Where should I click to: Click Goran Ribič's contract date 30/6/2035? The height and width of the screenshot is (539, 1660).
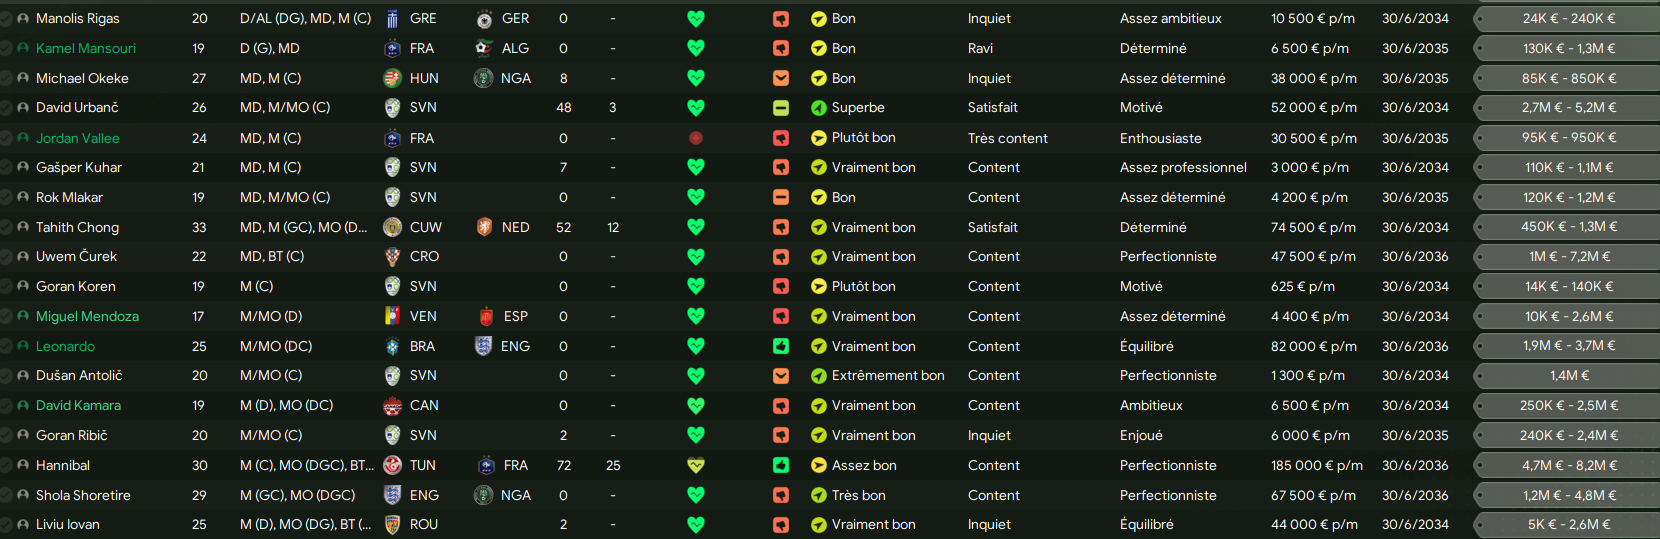(1414, 436)
